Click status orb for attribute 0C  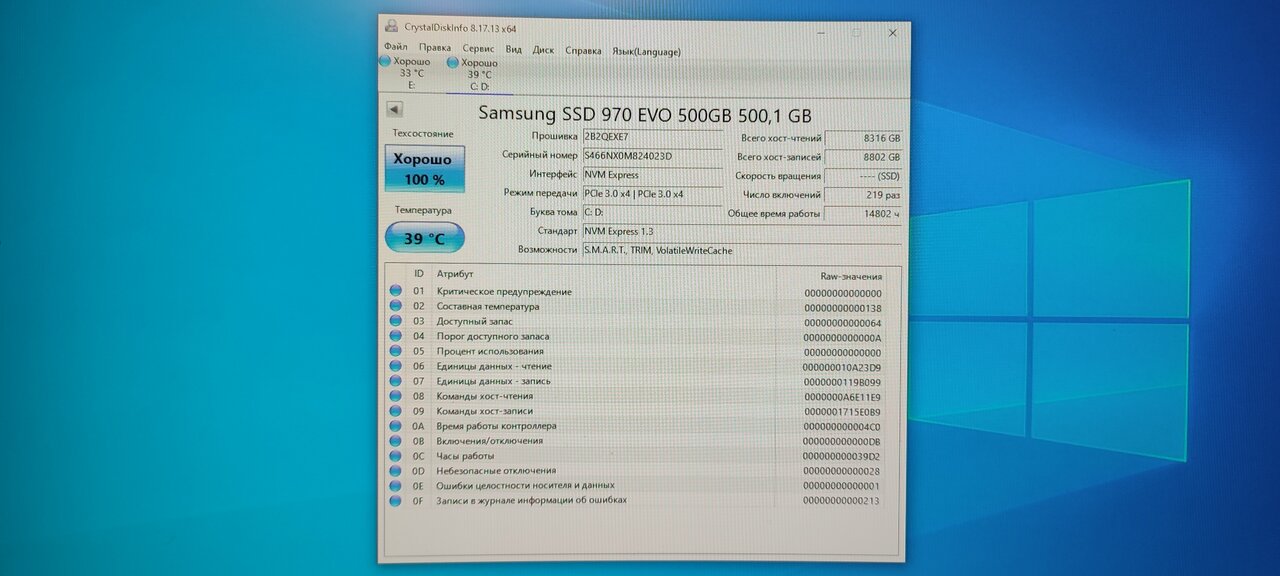point(395,456)
